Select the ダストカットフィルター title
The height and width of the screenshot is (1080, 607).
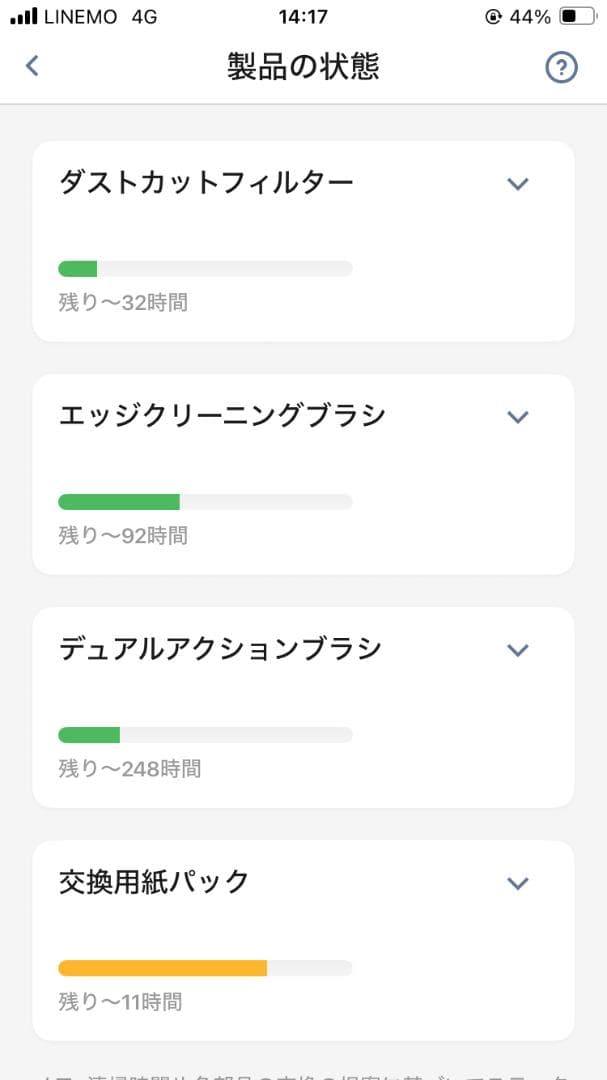coord(206,183)
